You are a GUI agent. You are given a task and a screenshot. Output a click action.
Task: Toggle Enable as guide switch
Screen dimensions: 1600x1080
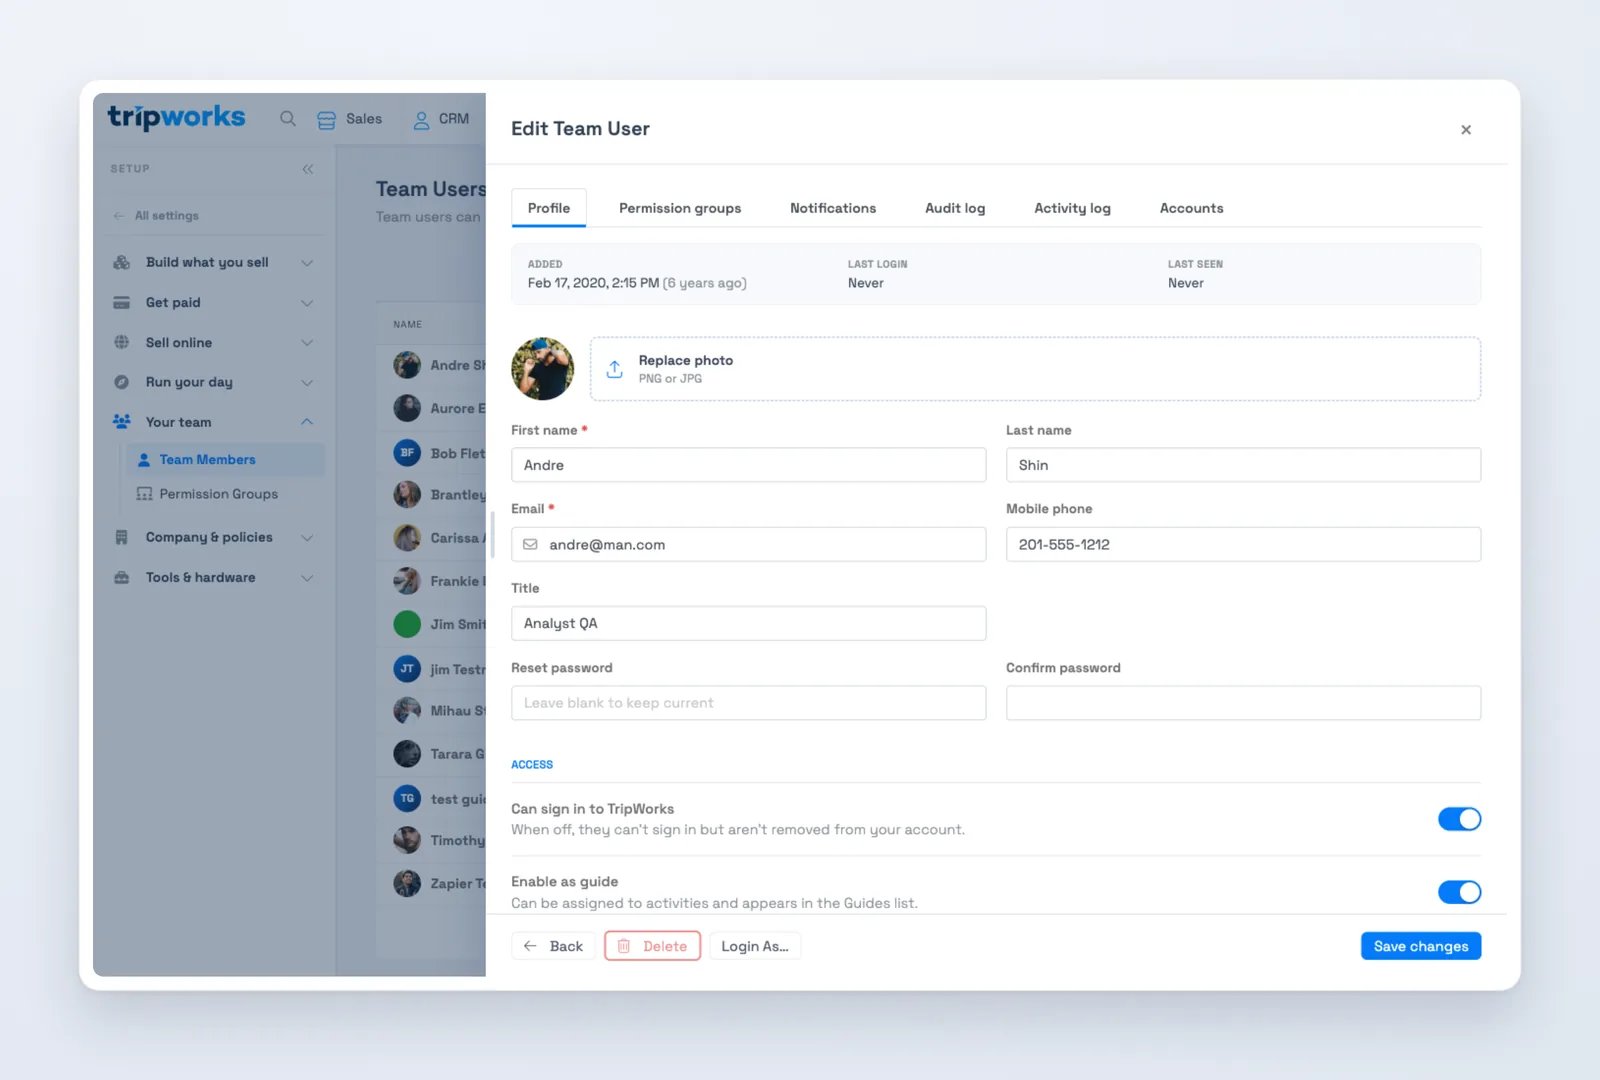tap(1459, 892)
